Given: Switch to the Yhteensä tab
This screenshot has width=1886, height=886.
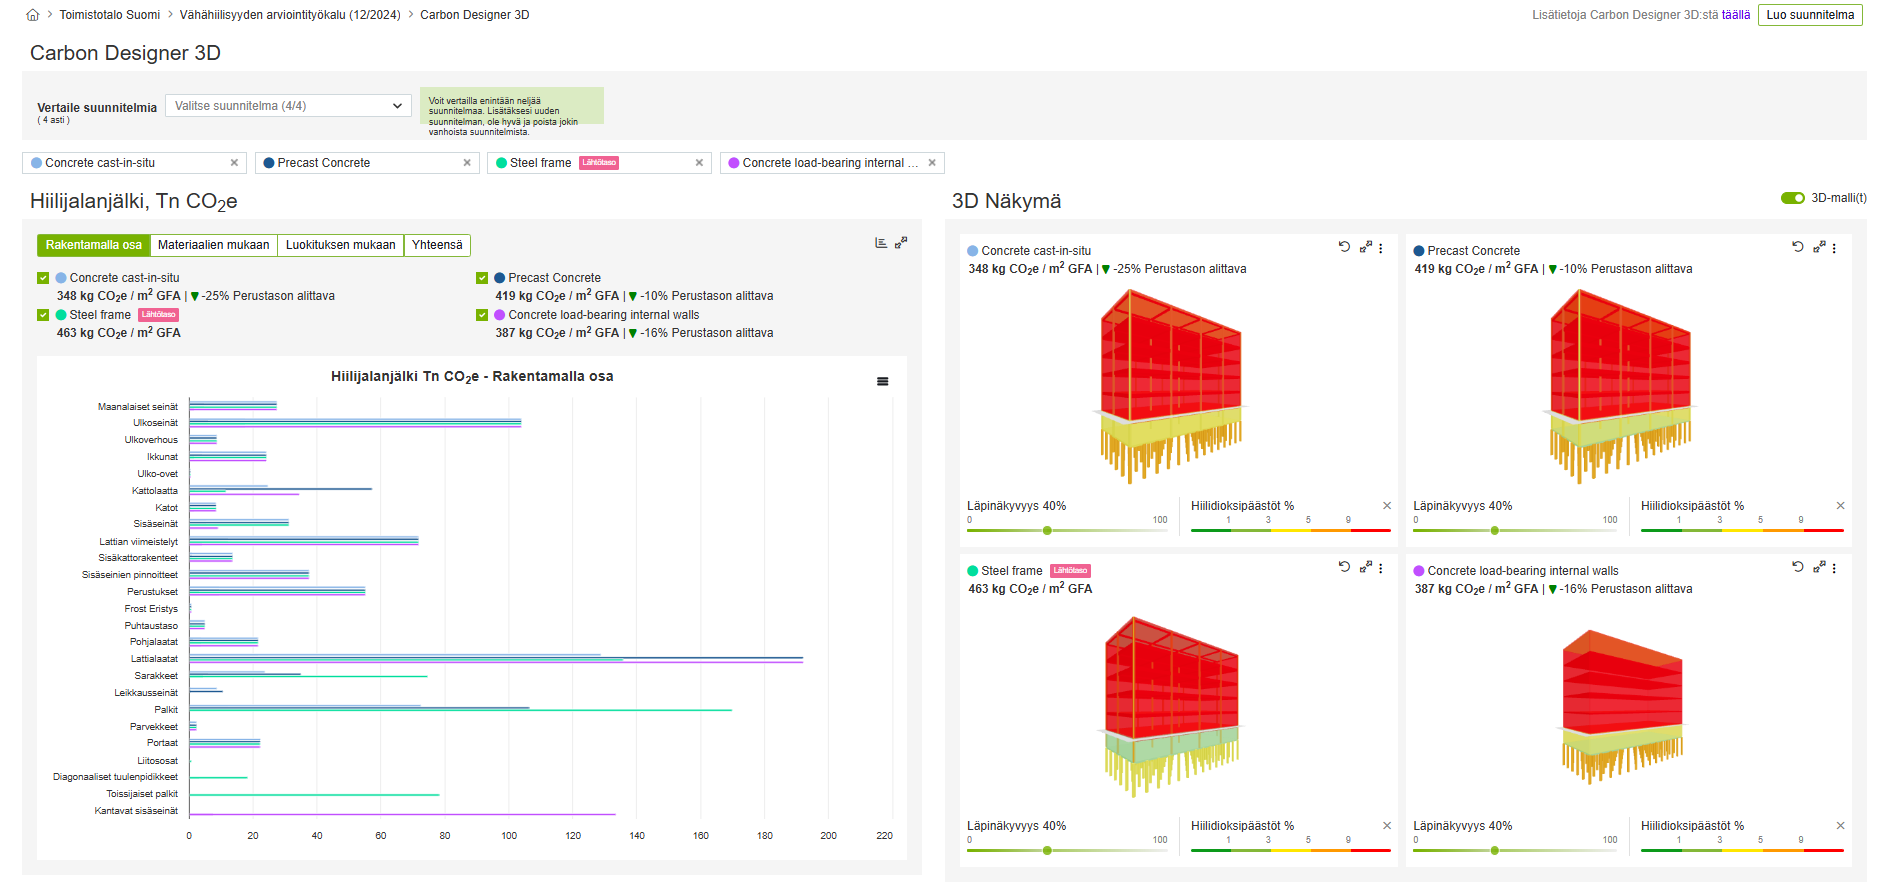Looking at the screenshot, I should 437,245.
